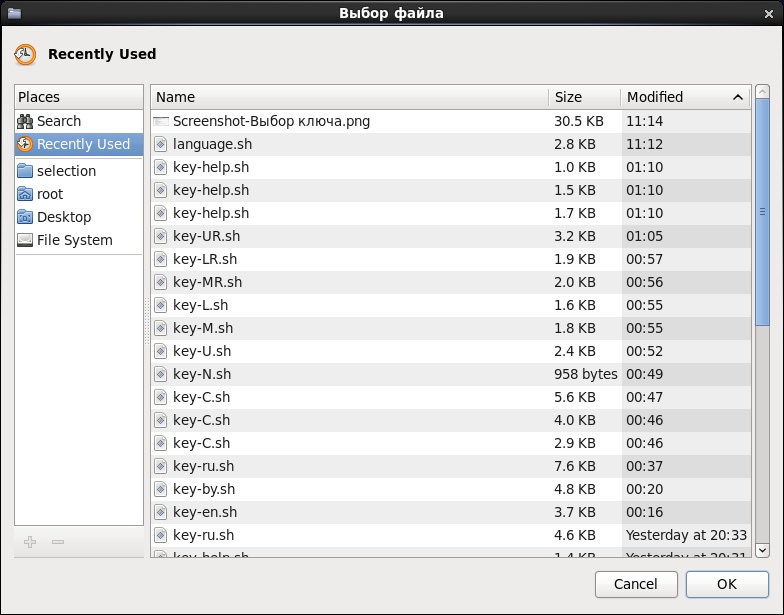
Task: Select the key-by.sh file name
Action: [x=204, y=489]
